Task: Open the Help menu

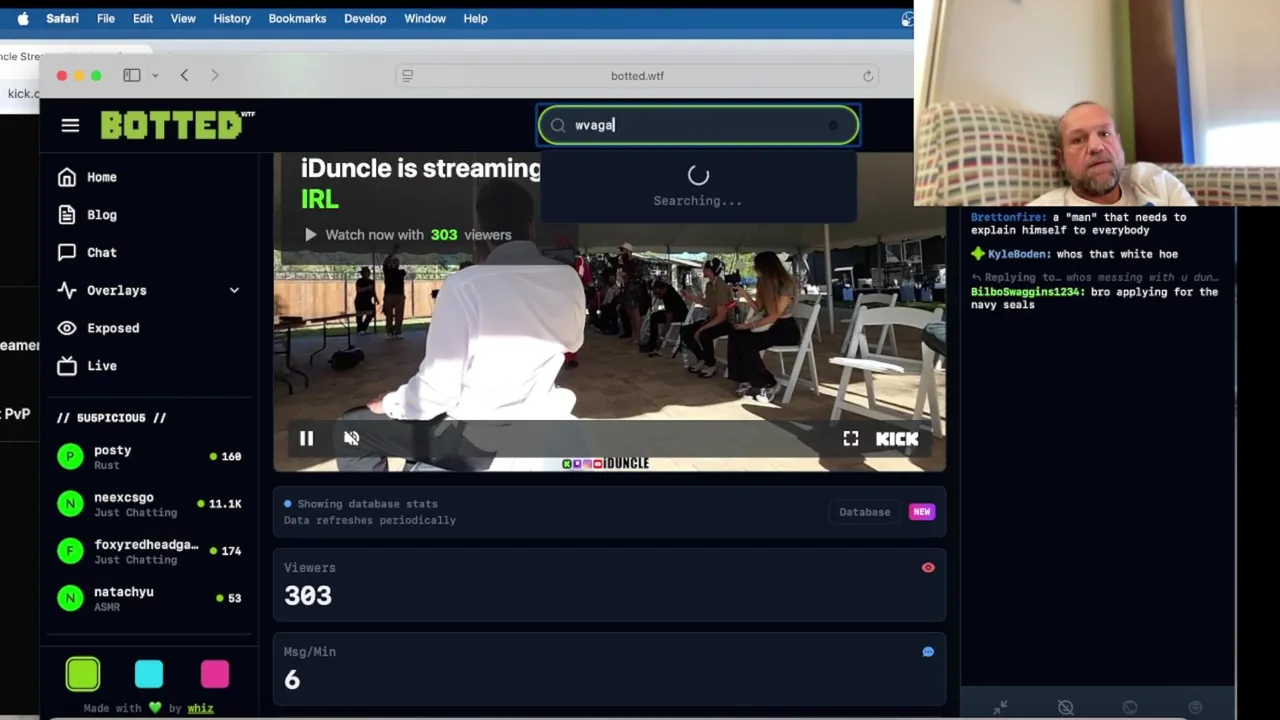Action: tap(476, 18)
